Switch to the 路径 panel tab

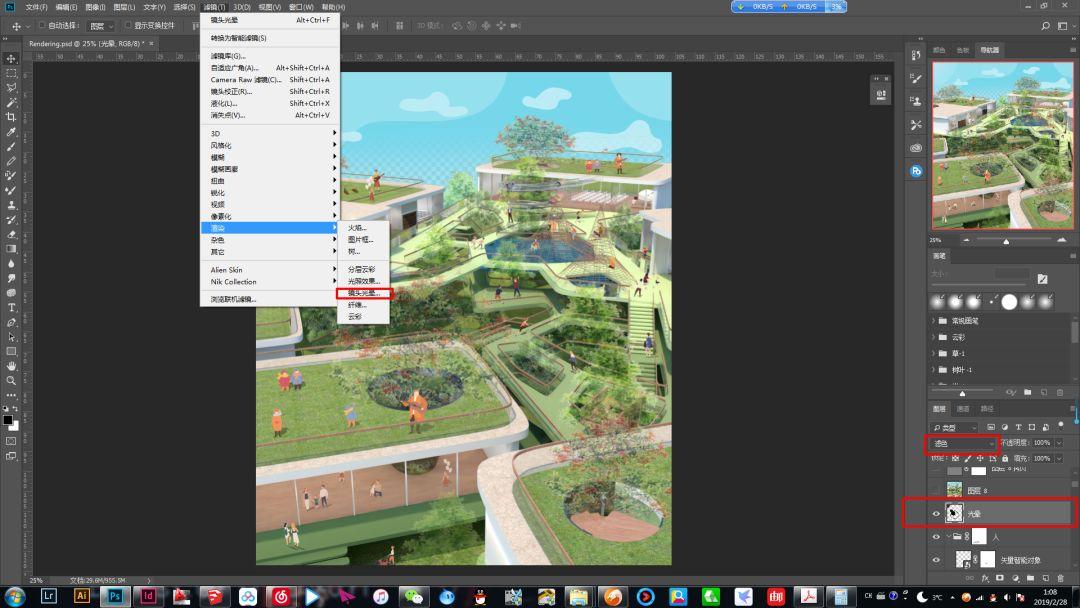(x=987, y=409)
